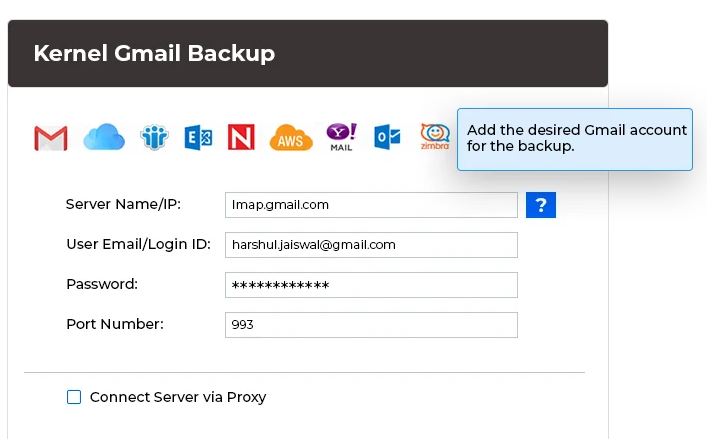
Task: Click the Add desired Gmail account tooltip
Action: tap(575, 139)
